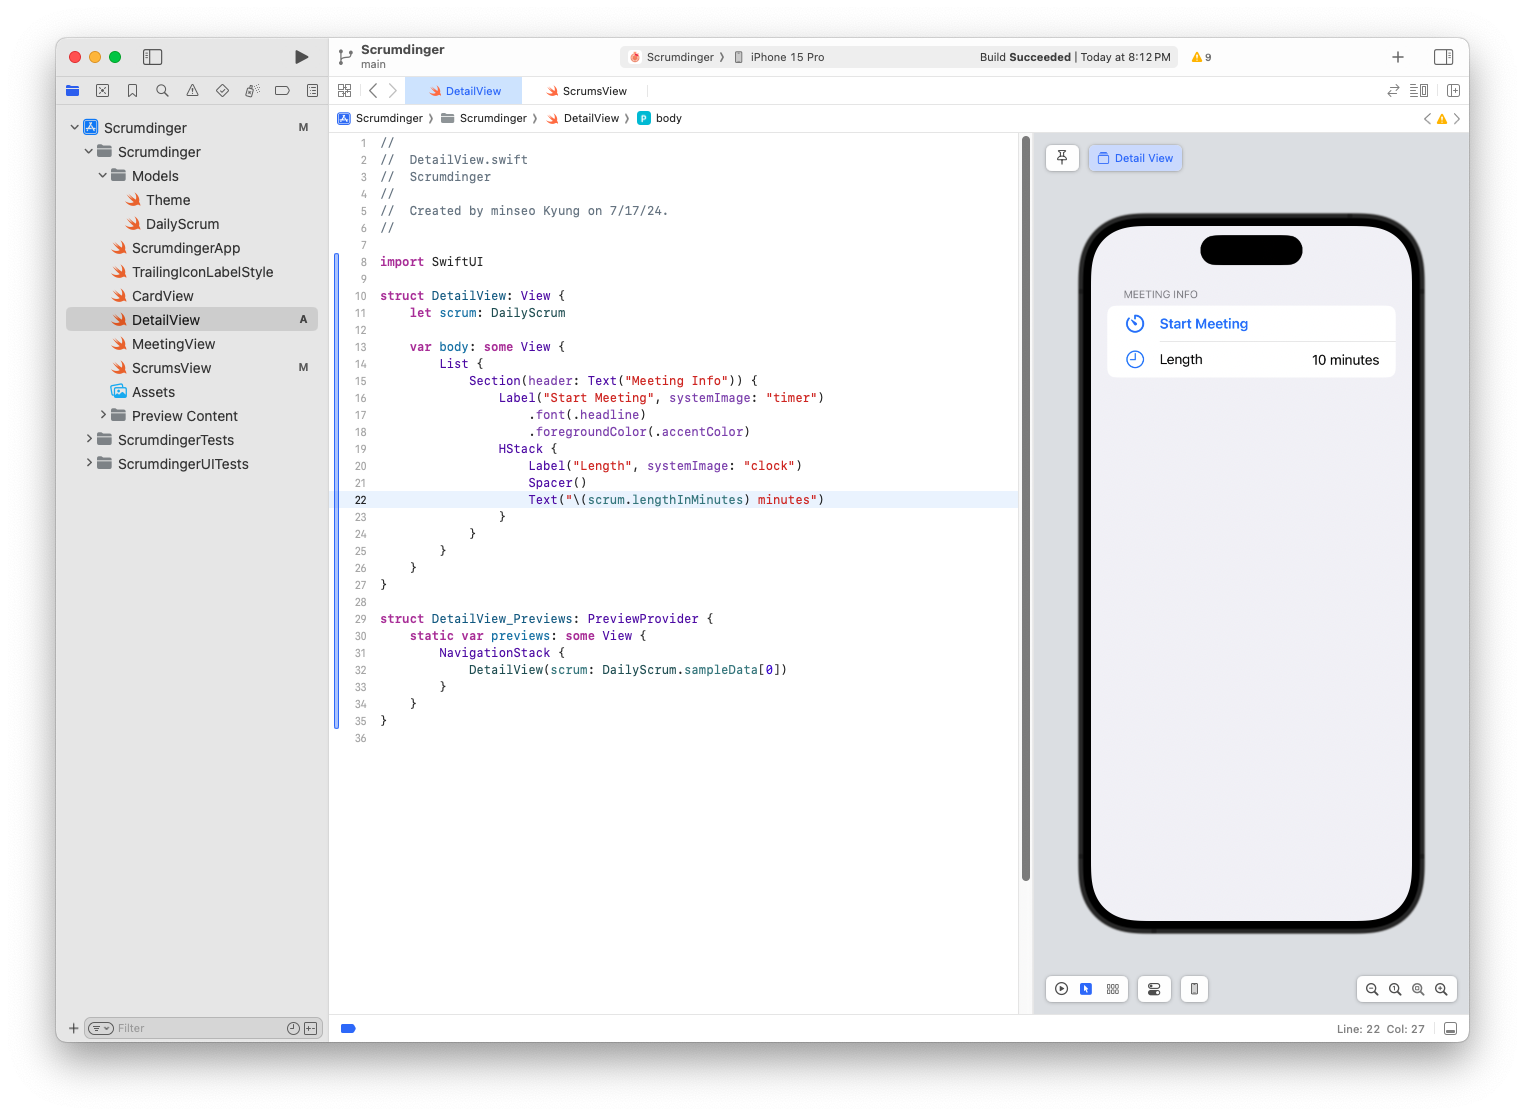Switch to the ScrumsView tab
The height and width of the screenshot is (1116, 1525).
[x=586, y=91]
